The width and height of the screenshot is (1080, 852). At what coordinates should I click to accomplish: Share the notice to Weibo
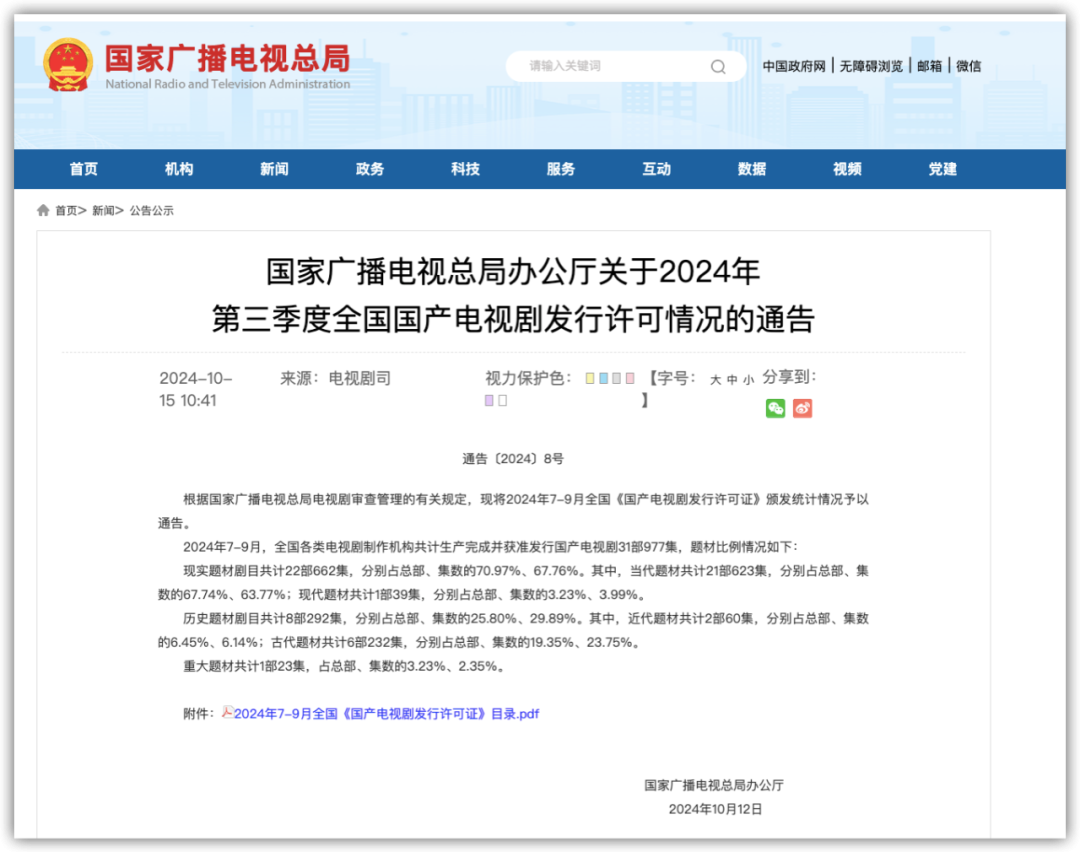[x=802, y=408]
